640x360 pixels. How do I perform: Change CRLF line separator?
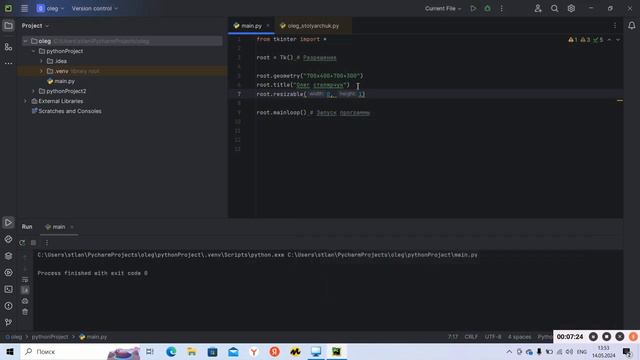coord(471,337)
